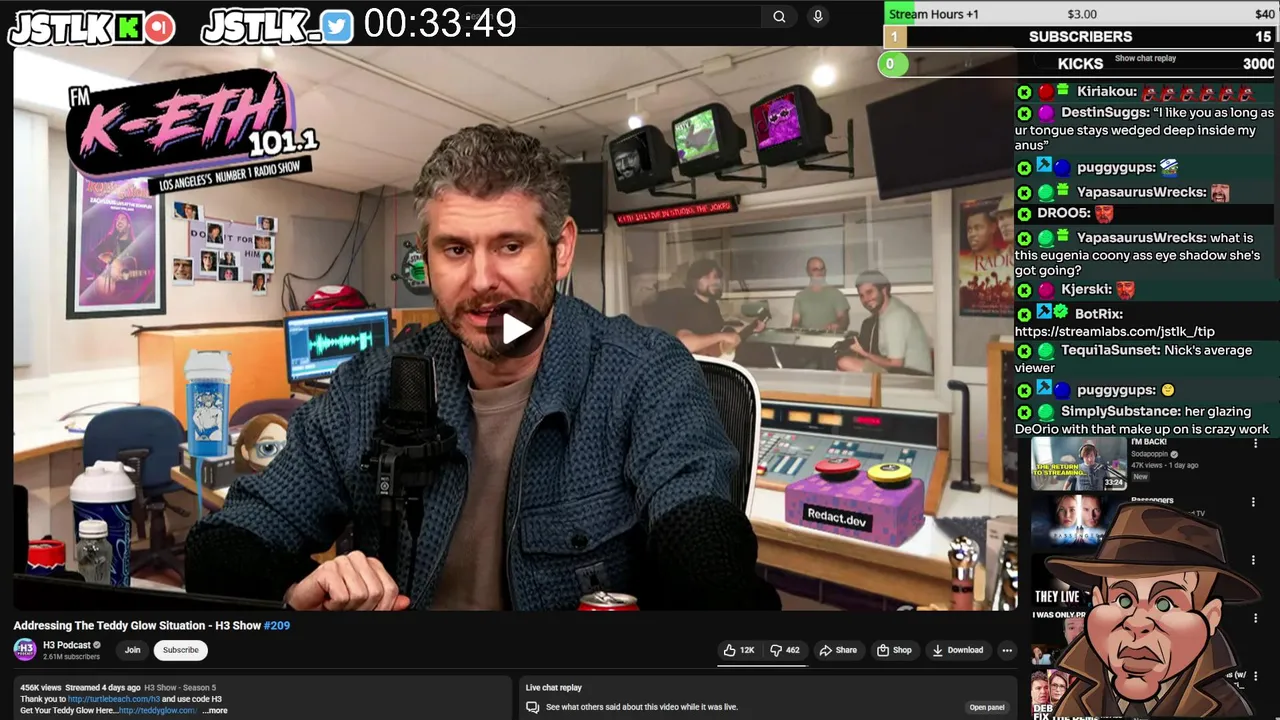Click the DestinSuggs username in chat
Image resolution: width=1280 pixels, height=720 pixels.
1105,113
